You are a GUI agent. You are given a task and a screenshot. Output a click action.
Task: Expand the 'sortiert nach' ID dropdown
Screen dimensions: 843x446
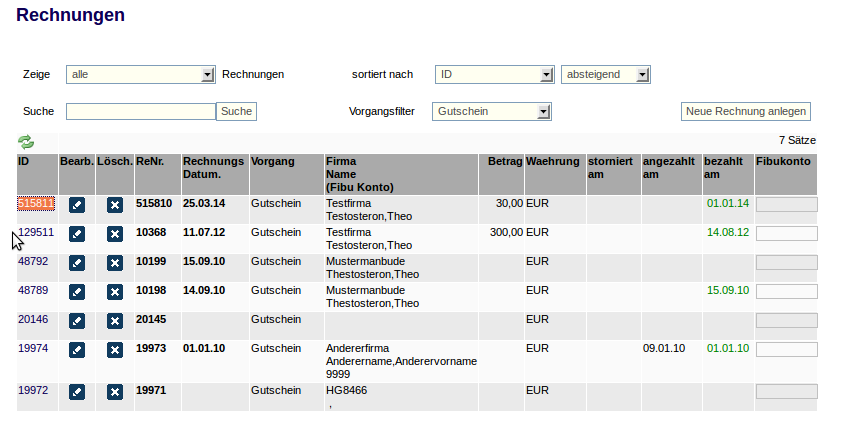494,74
